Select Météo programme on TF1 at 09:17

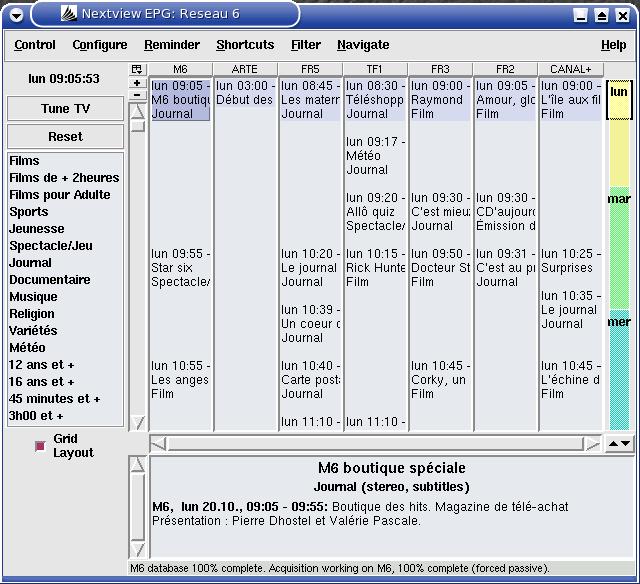375,156
